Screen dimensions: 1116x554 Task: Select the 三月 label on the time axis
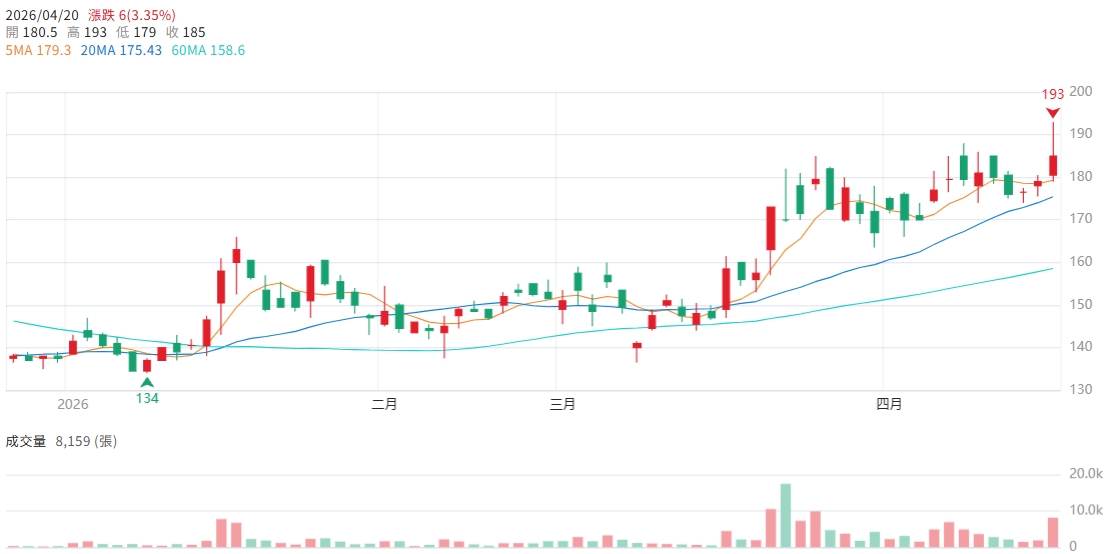pyautogui.click(x=563, y=404)
